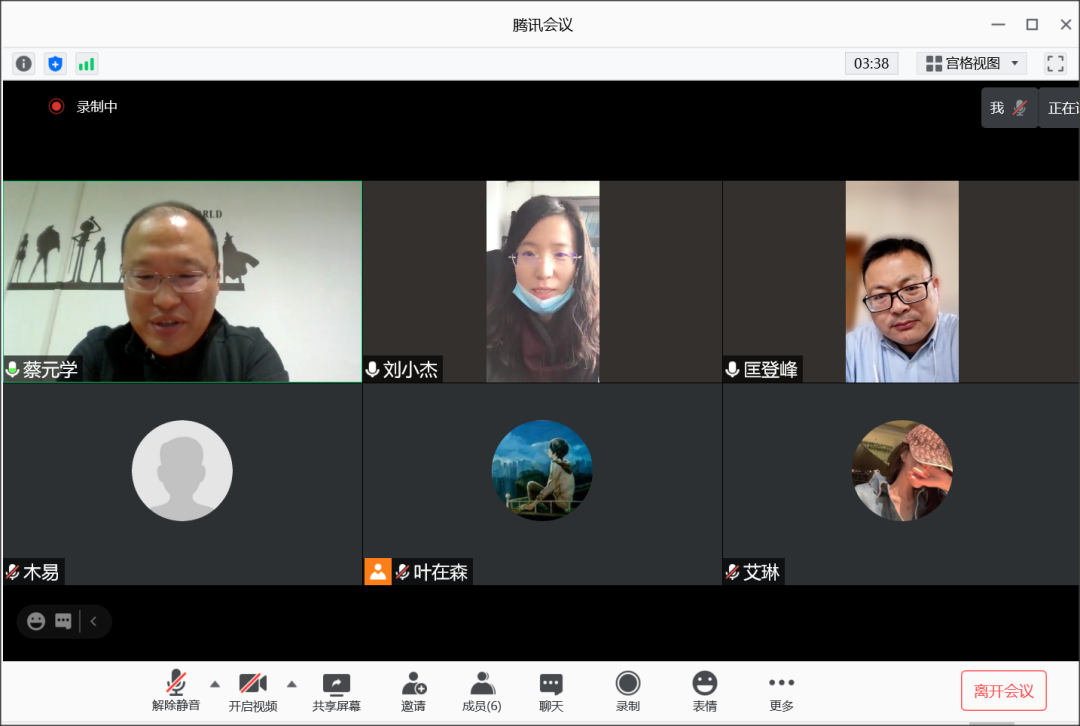Collapse the floating toolbar chevron
The width and height of the screenshot is (1080, 726).
tap(94, 621)
